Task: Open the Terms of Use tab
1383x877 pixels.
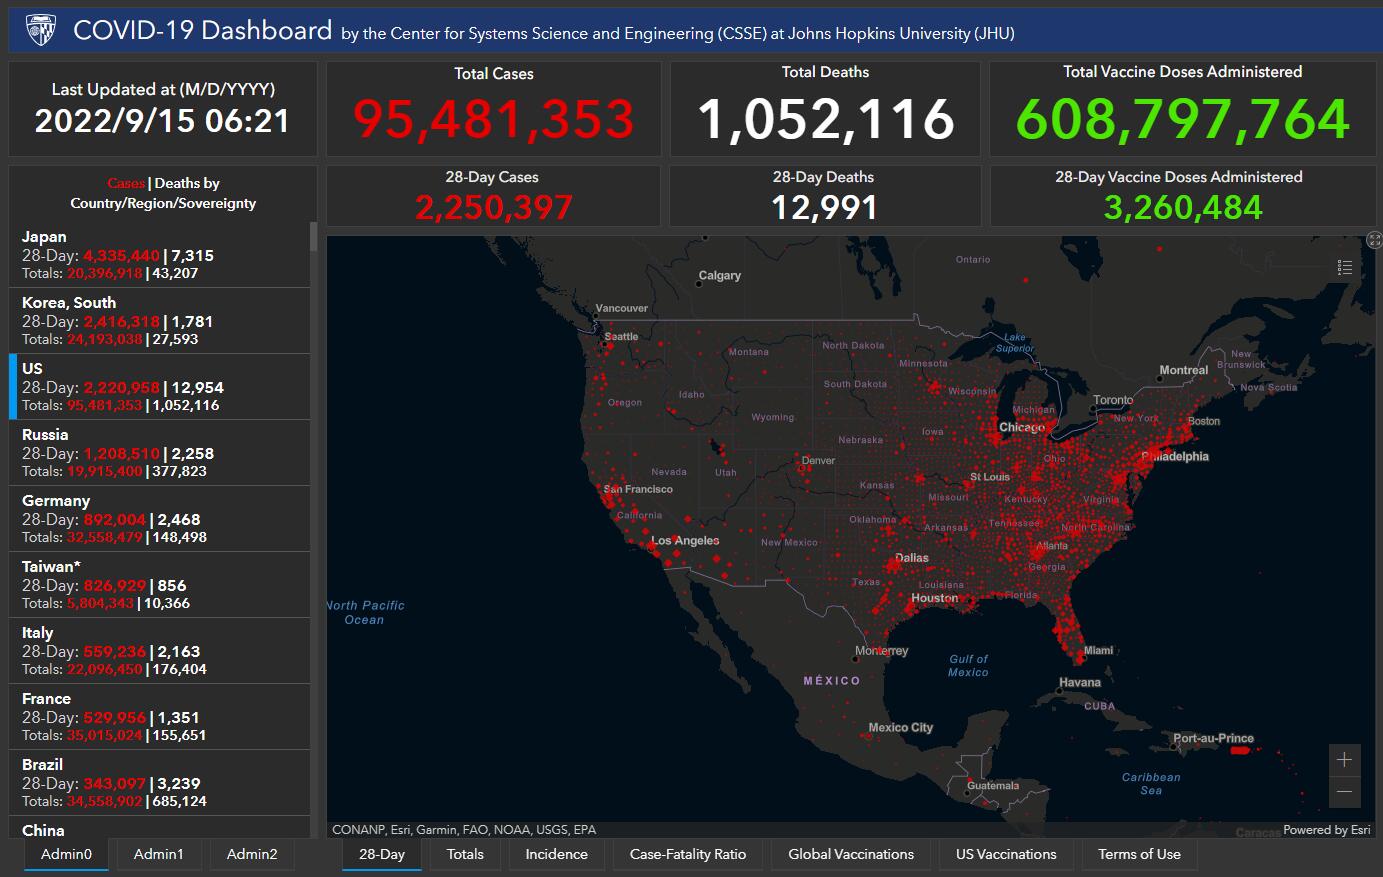Action: pyautogui.click(x=1139, y=854)
